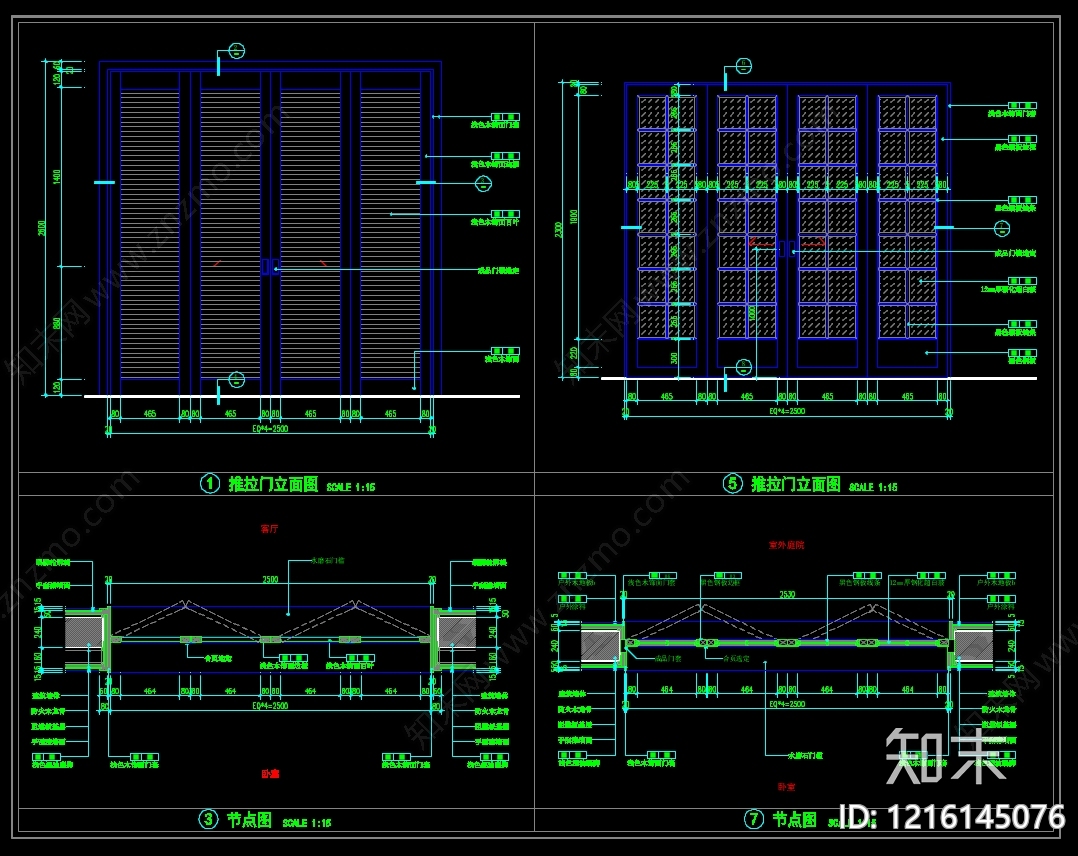Click section callout bubble below drawing 1 door

click(x=236, y=380)
